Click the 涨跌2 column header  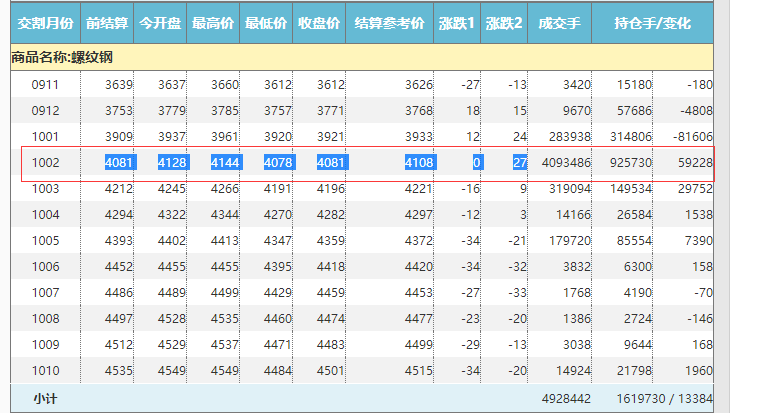pos(504,23)
